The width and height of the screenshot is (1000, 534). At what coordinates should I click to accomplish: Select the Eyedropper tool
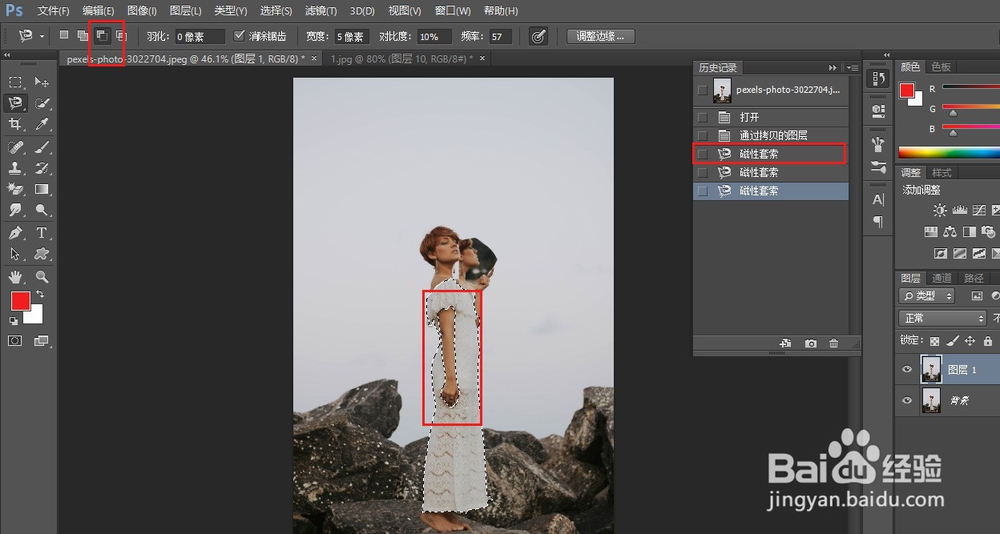(x=41, y=124)
